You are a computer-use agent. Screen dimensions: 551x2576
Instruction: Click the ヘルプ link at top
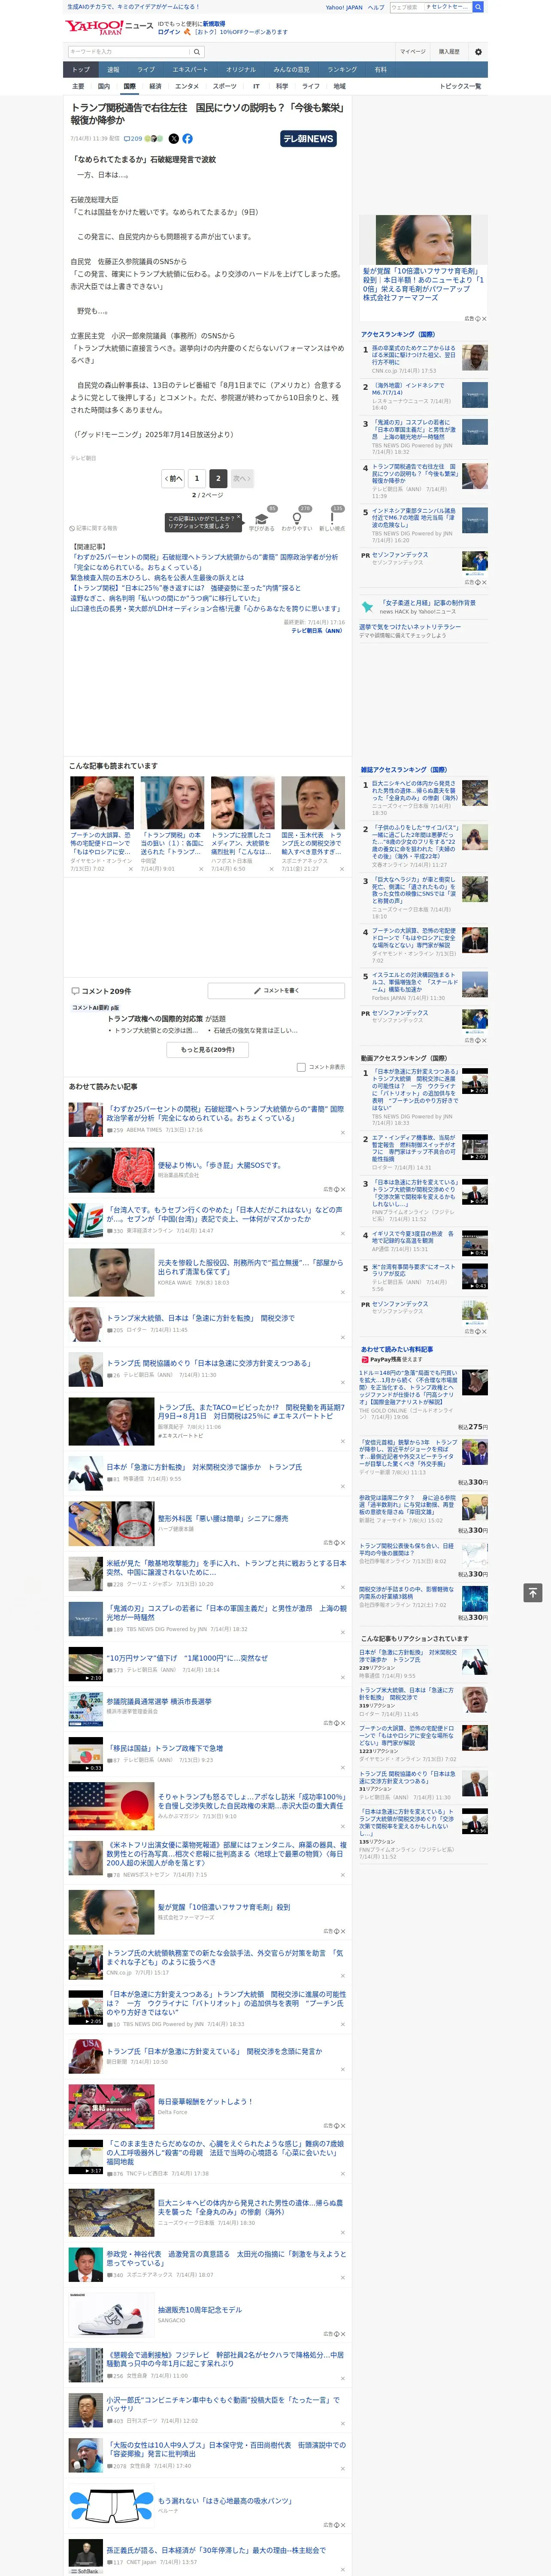coord(376,7)
